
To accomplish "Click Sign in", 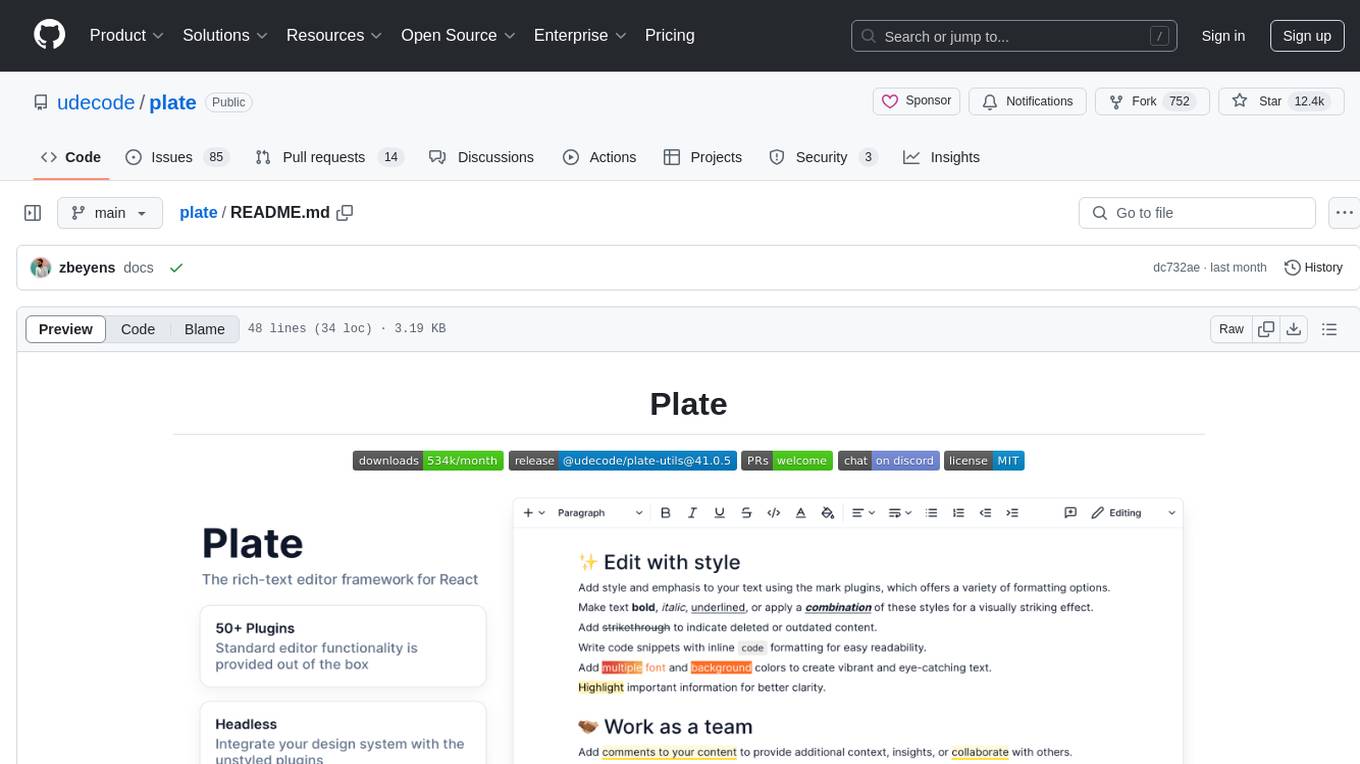I will (x=1223, y=36).
